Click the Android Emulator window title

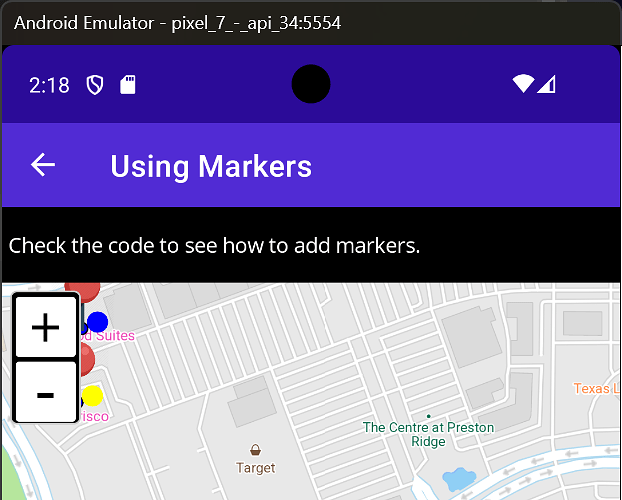tap(178, 22)
